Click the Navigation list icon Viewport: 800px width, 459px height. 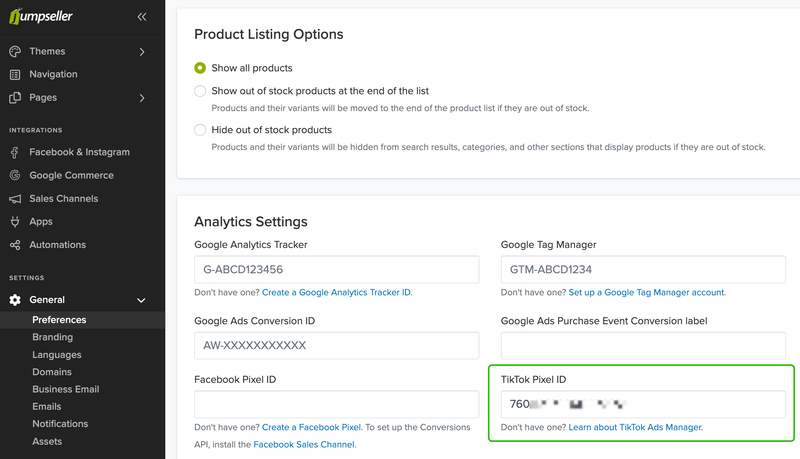(15, 74)
